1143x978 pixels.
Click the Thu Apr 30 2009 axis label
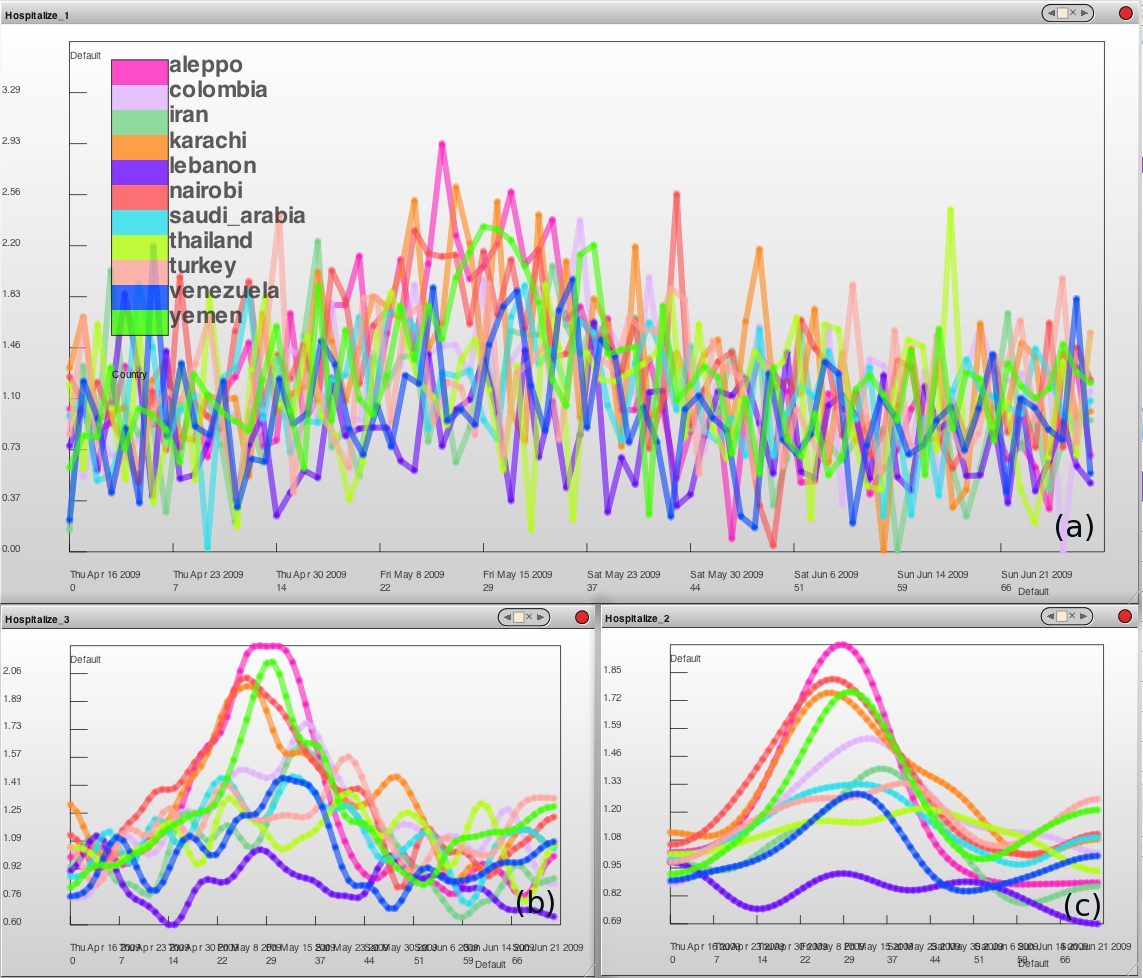310,575
